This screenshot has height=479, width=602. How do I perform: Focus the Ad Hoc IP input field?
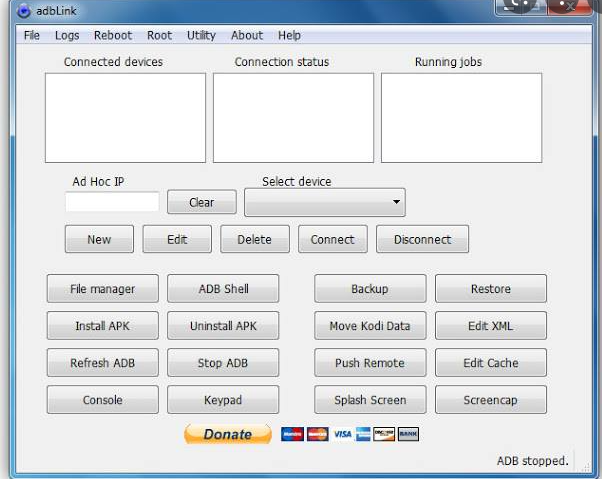click(x=112, y=202)
